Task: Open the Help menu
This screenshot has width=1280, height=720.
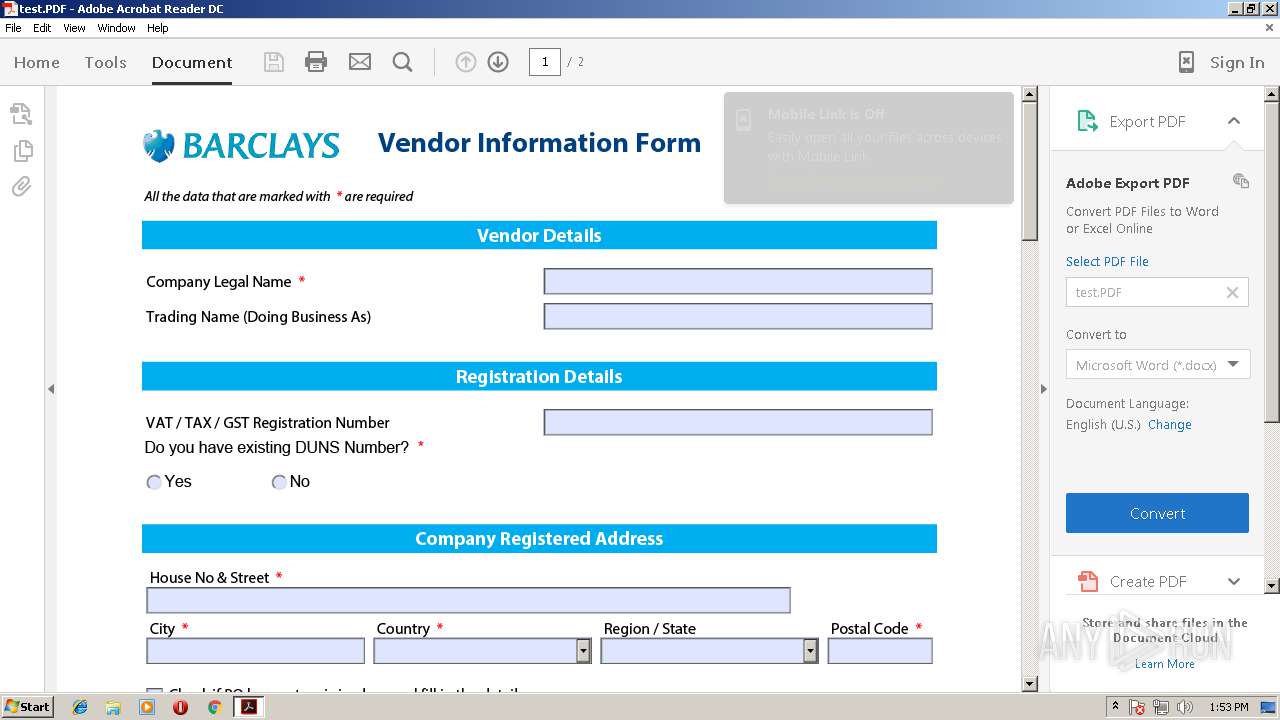Action: click(x=158, y=28)
